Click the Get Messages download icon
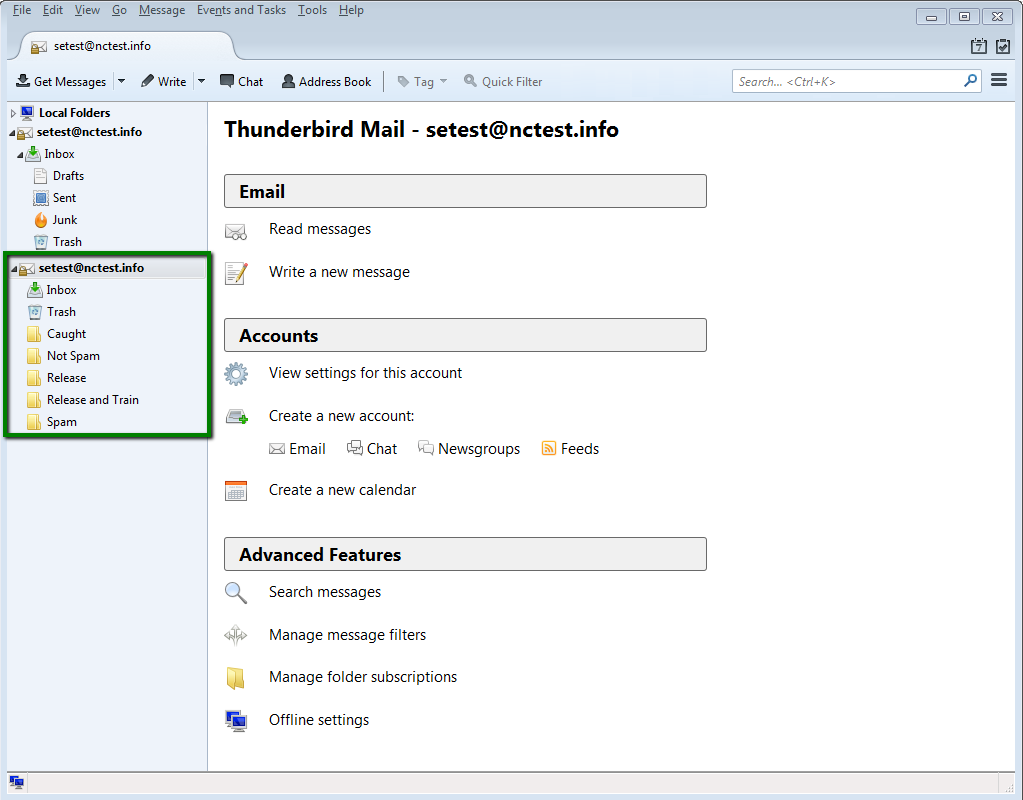This screenshot has width=1023, height=800. click(23, 81)
